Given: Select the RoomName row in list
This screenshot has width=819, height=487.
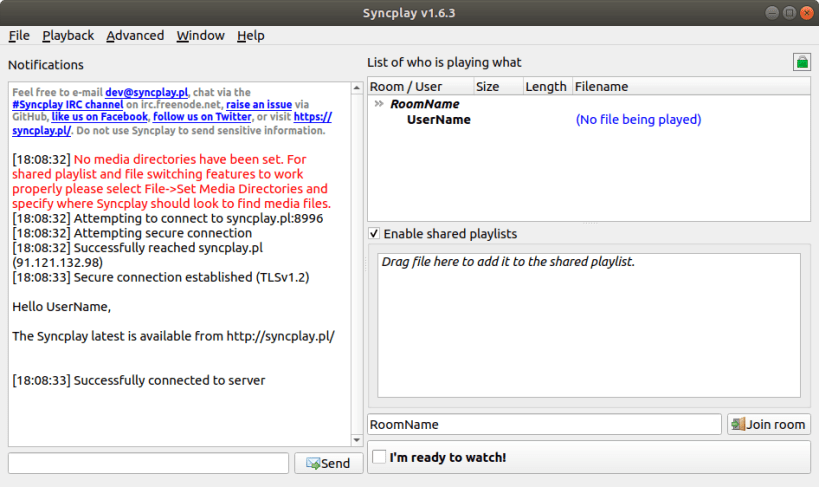Looking at the screenshot, I should (x=589, y=104).
